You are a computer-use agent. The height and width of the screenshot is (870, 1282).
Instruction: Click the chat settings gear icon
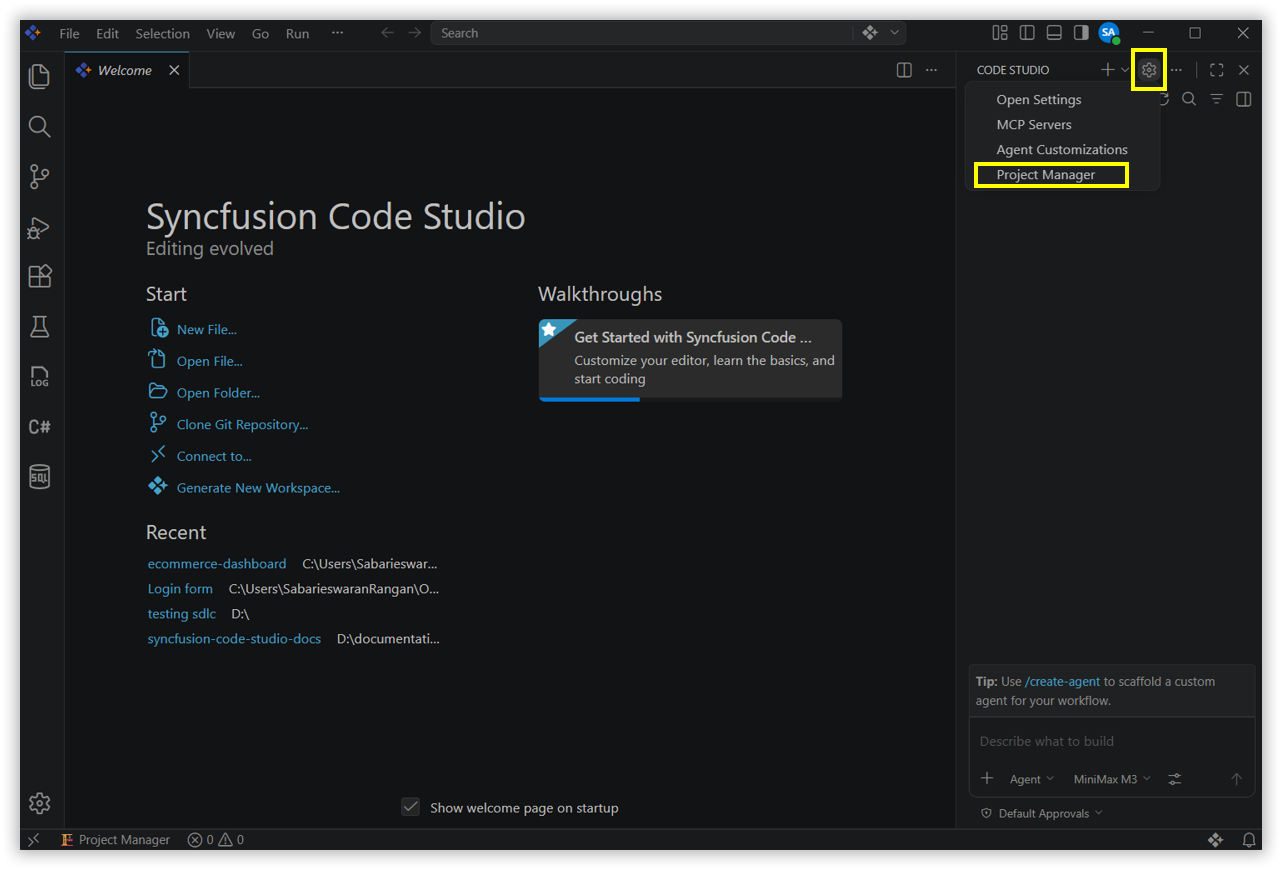(x=1149, y=70)
